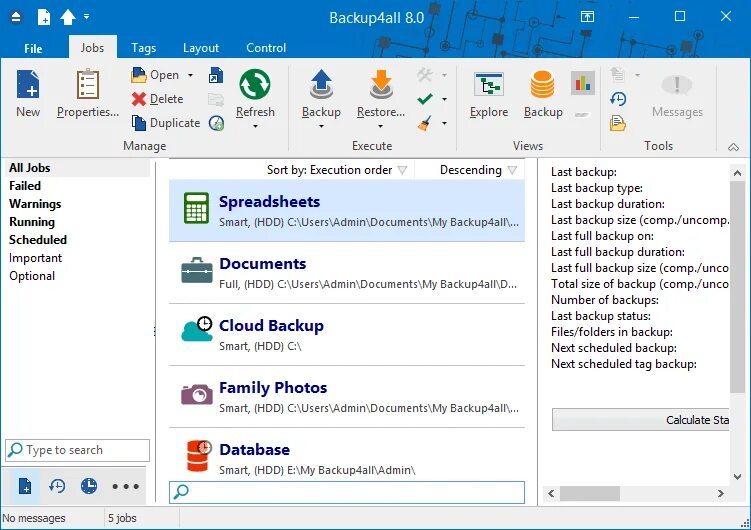The width and height of the screenshot is (751, 530).
Task: Switch to Explore tree view
Action: pyautogui.click(x=489, y=94)
